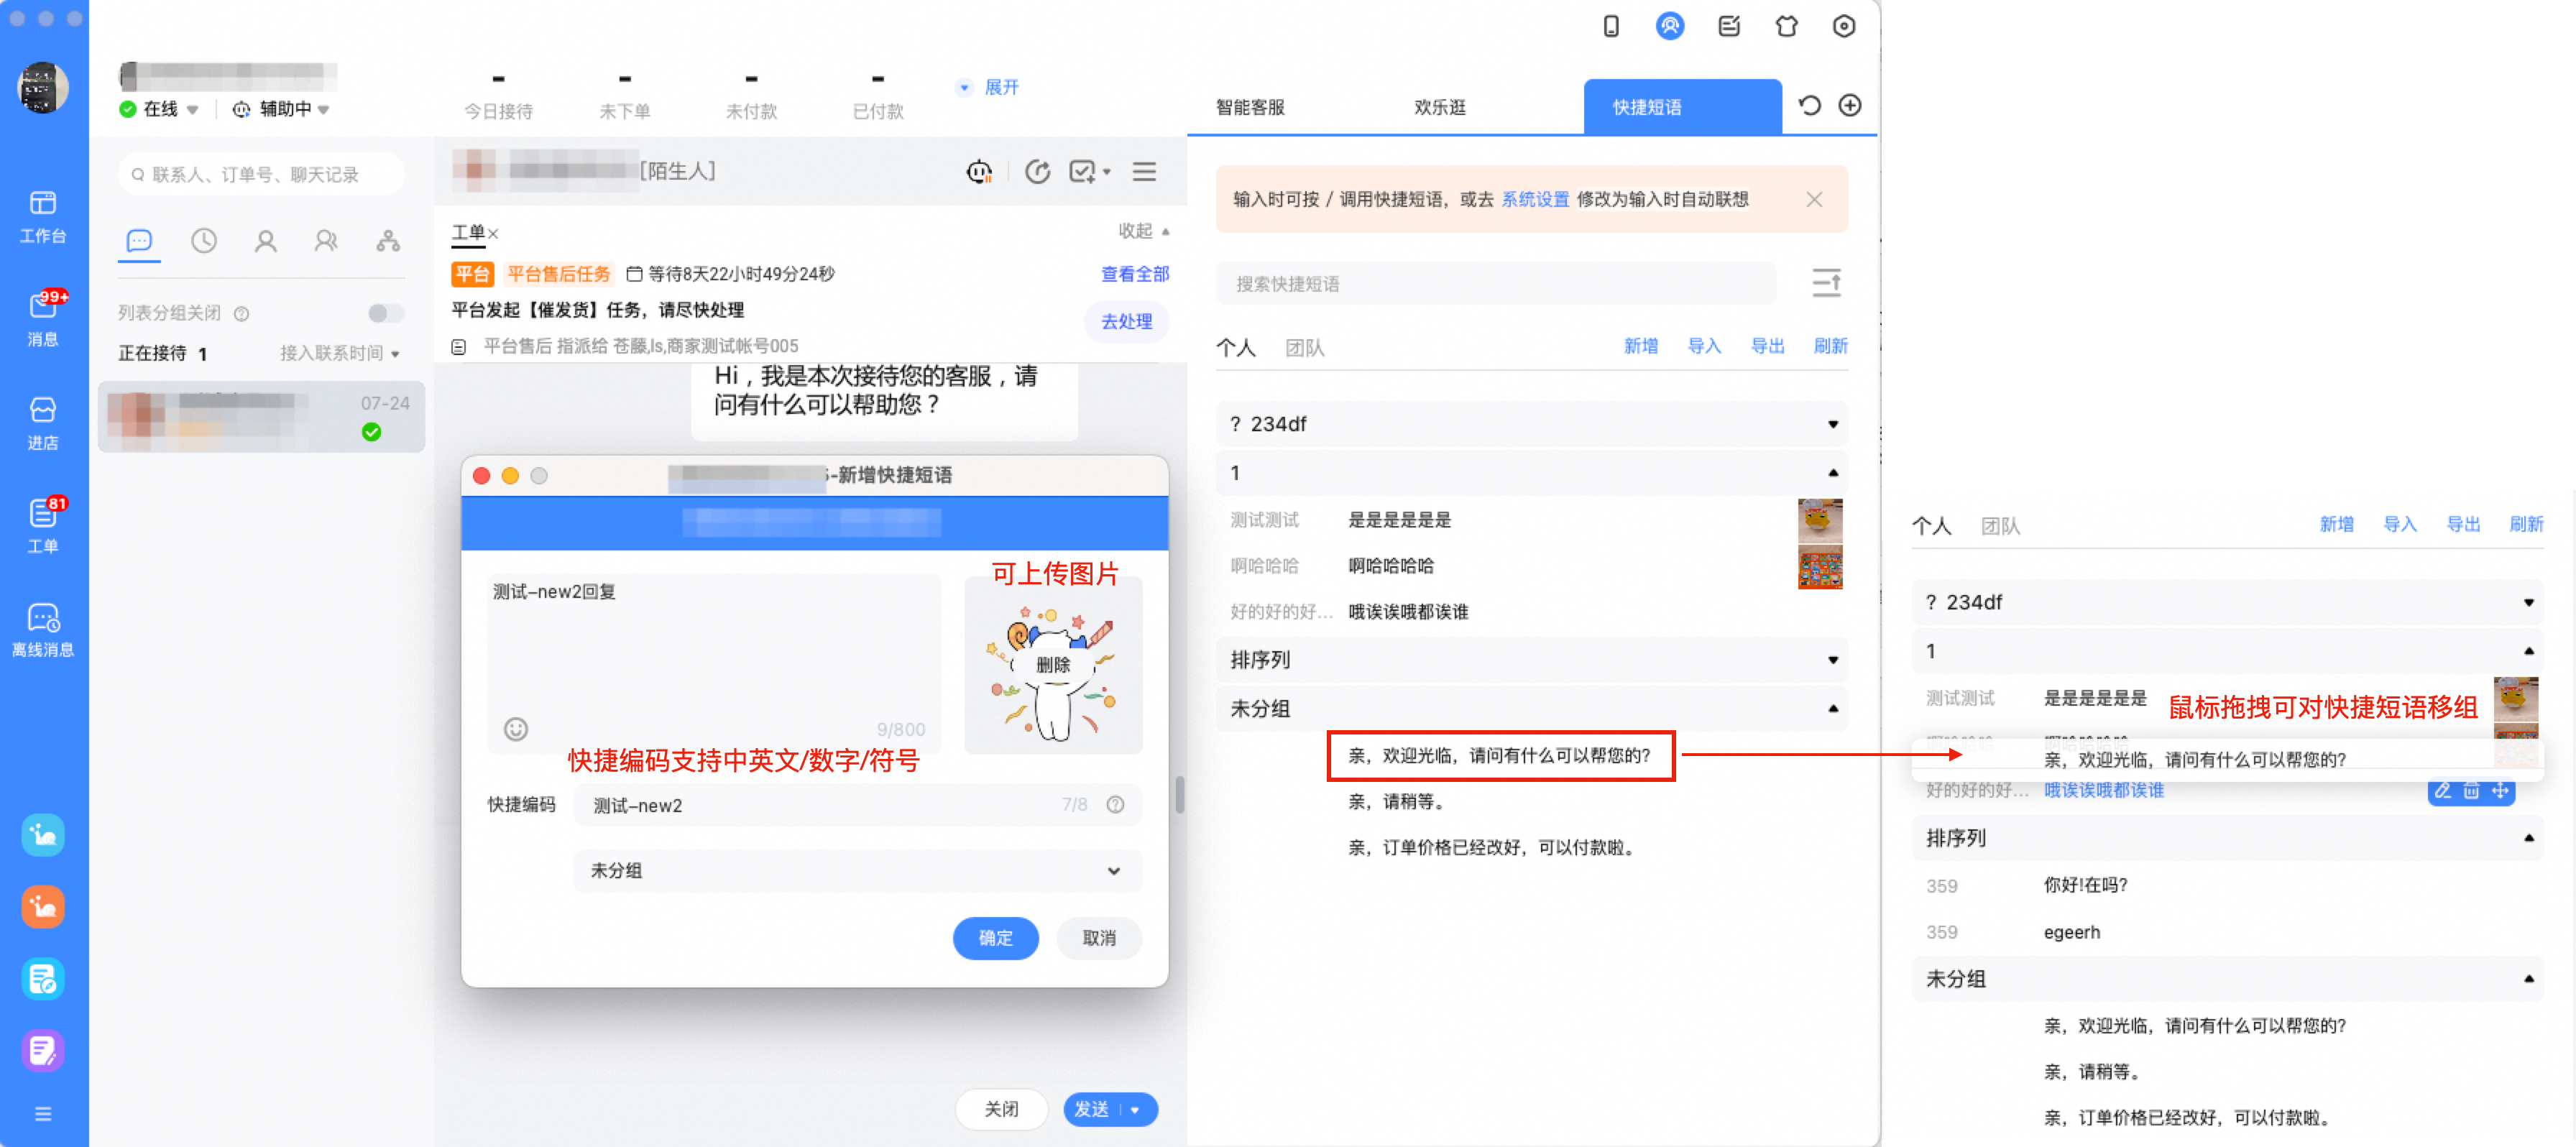Open the 工作台 workbench sidebar icon
This screenshot has width=2576, height=1147.
(43, 216)
